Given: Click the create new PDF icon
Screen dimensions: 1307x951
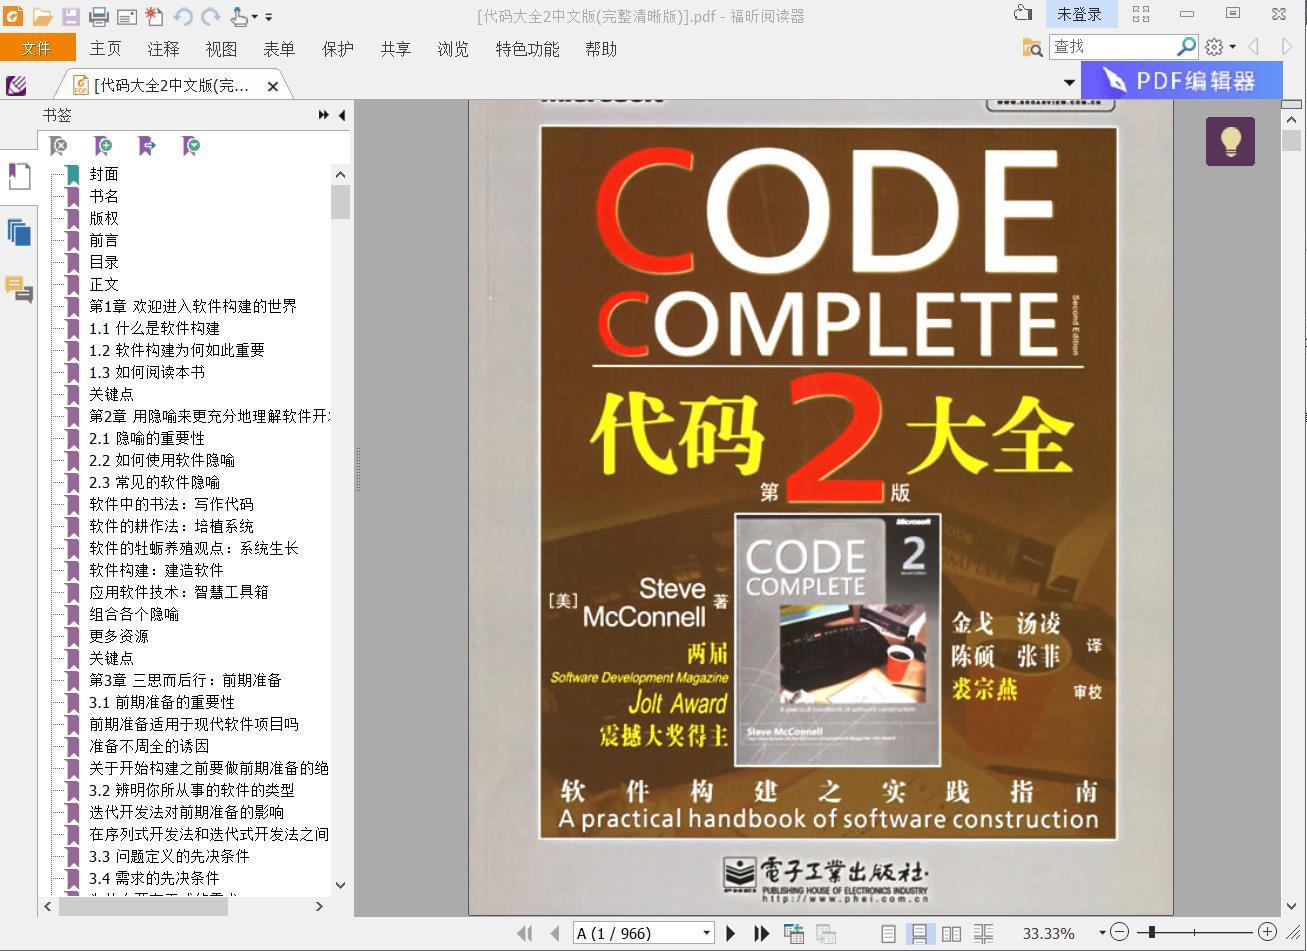Looking at the screenshot, I should [154, 16].
